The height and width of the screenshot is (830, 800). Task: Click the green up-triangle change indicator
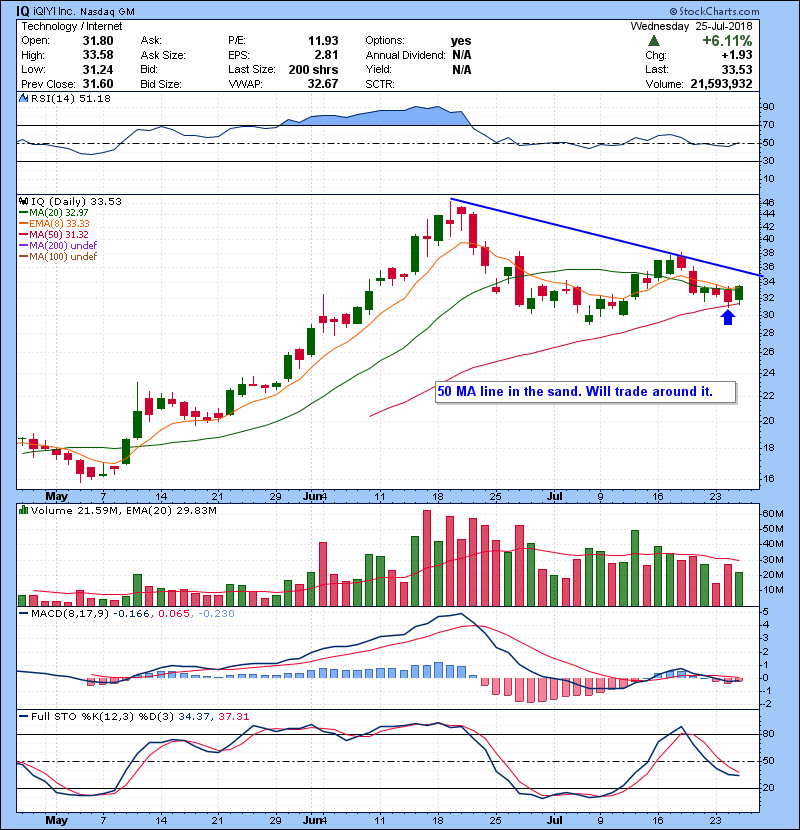[654, 41]
